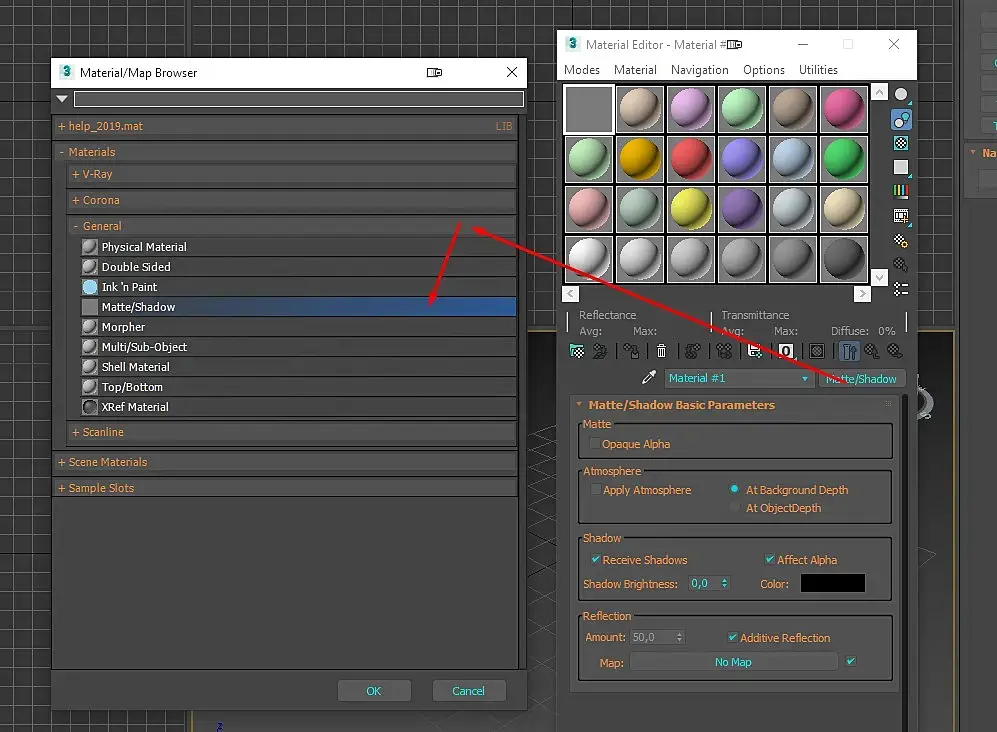
Task: Click the Put to Library icon
Action: (x=755, y=351)
